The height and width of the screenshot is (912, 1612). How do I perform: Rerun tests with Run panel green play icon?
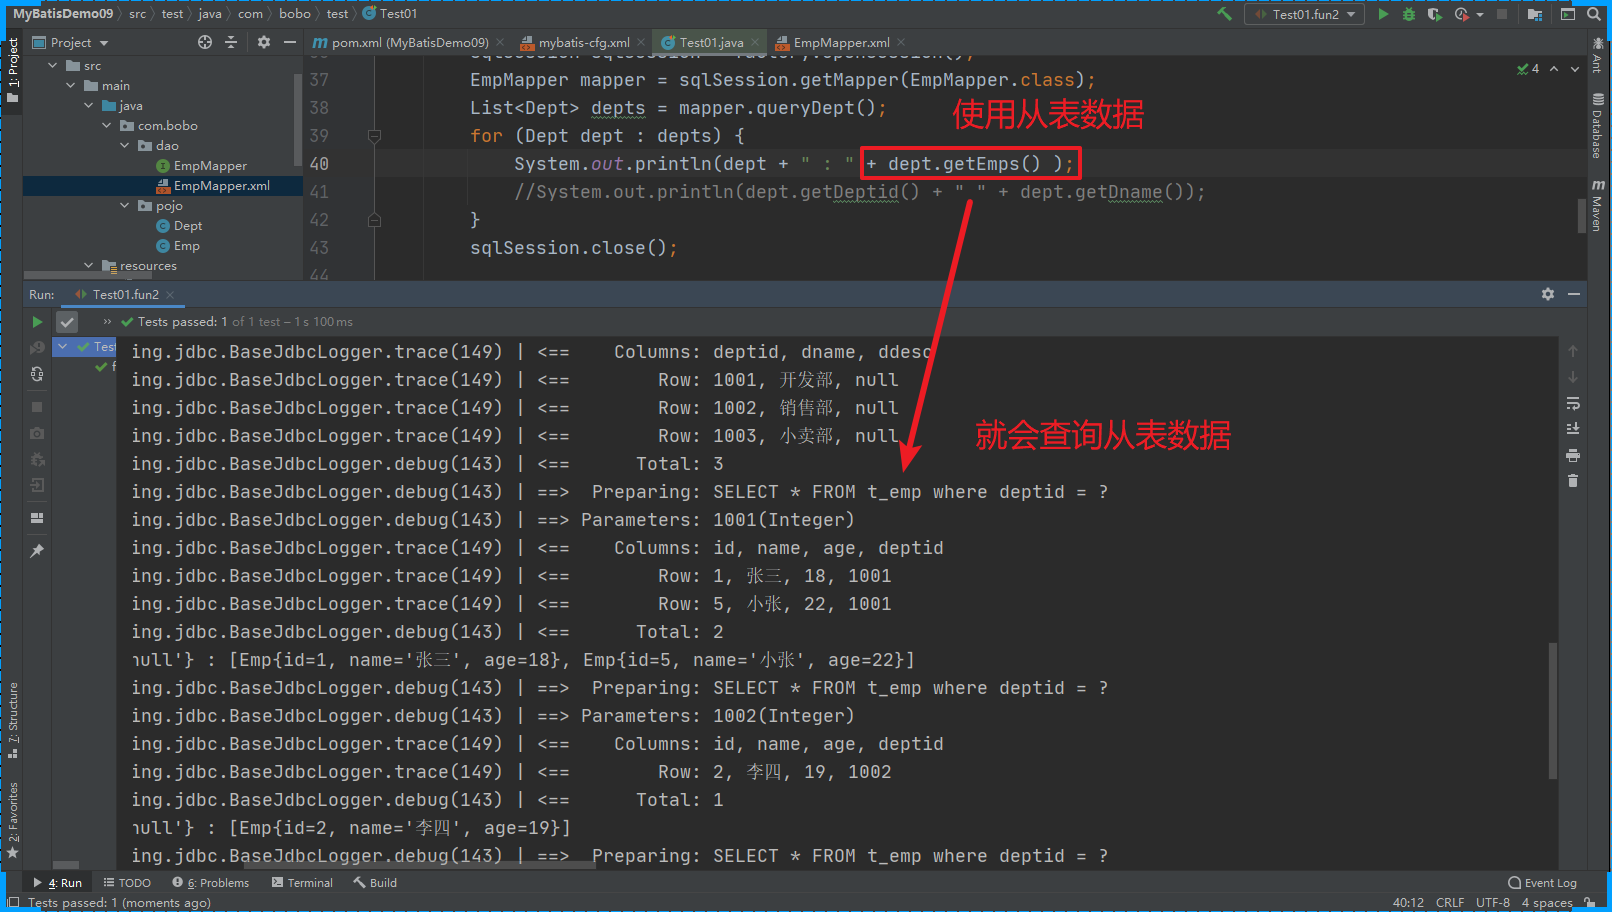tap(37, 322)
